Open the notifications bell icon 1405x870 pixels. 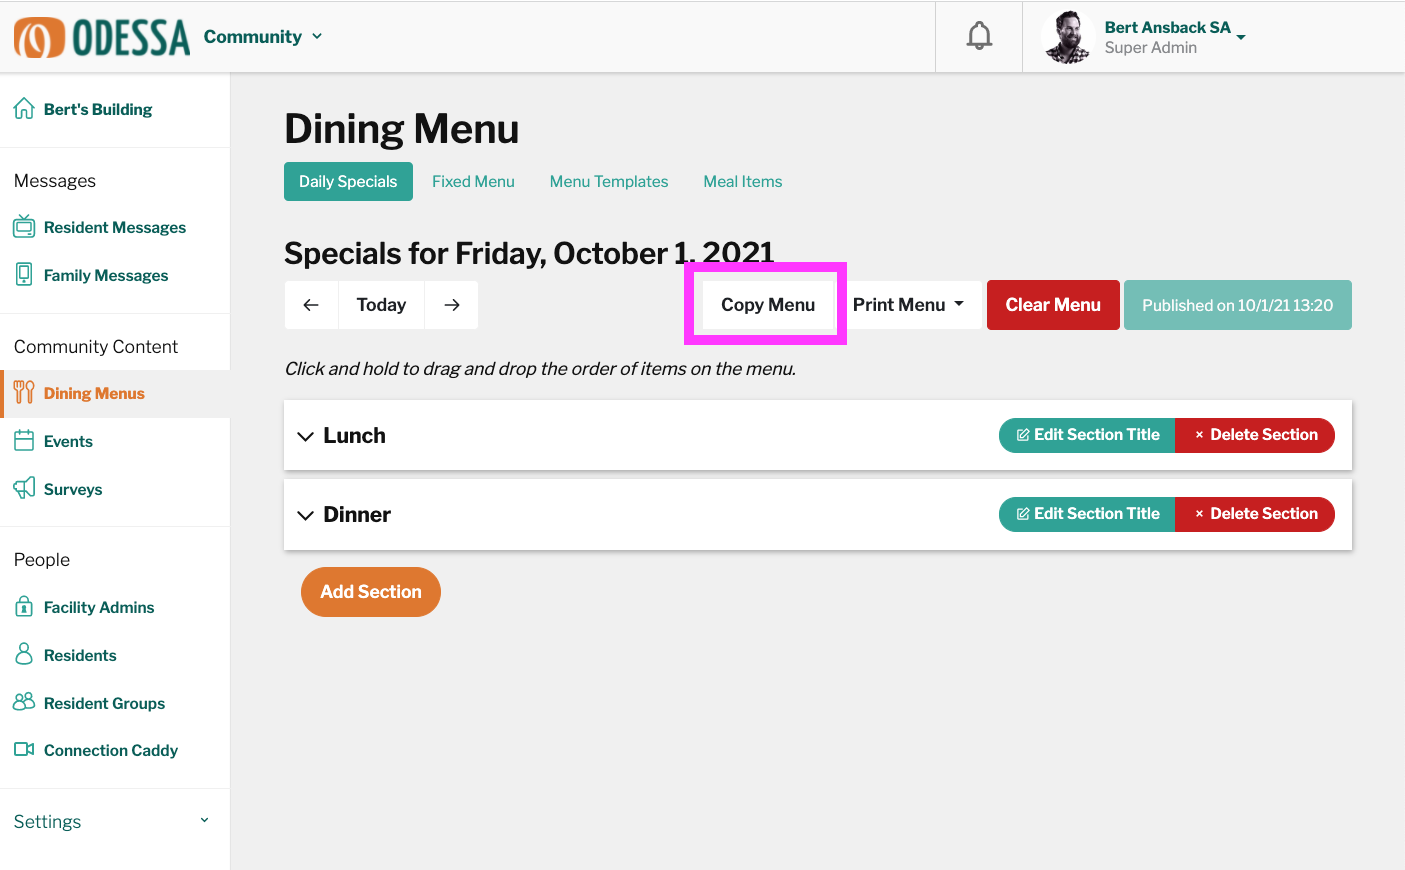[979, 36]
